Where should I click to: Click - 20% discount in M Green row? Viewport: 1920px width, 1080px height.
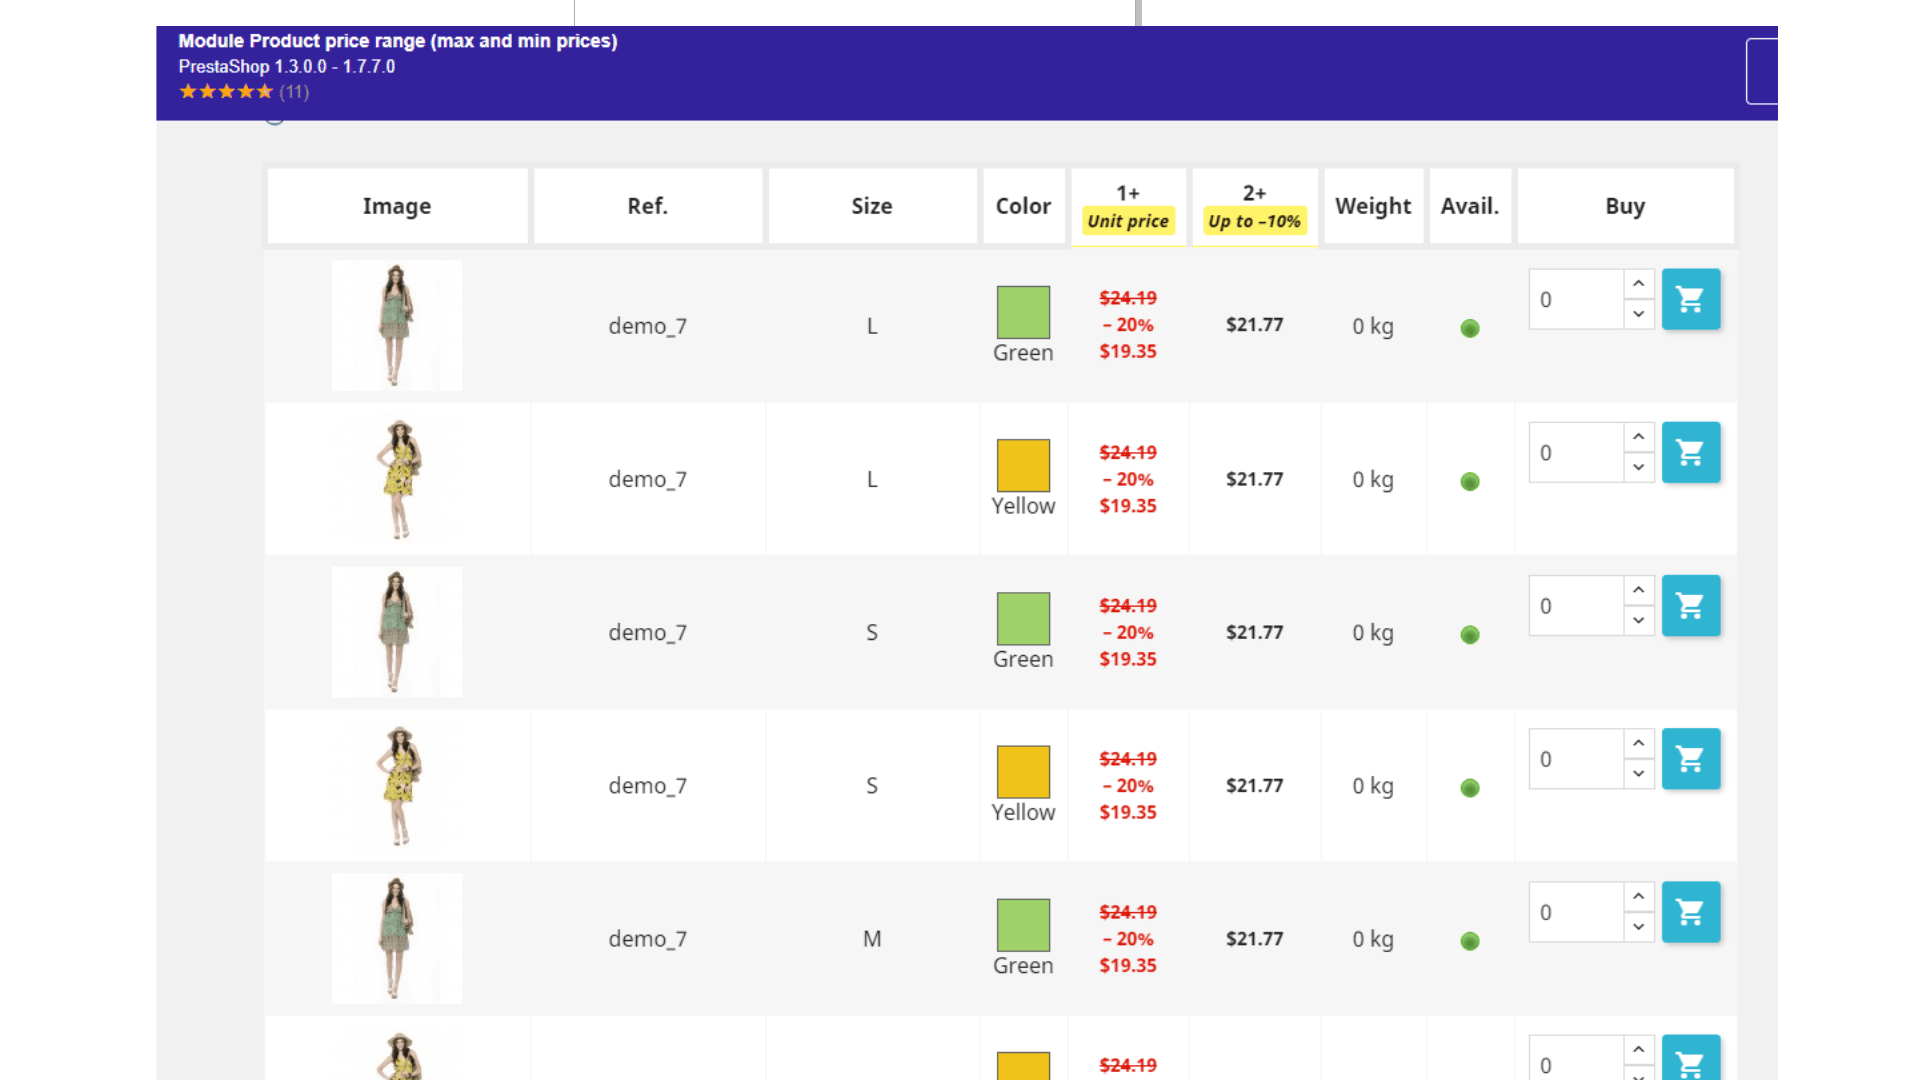point(1128,939)
